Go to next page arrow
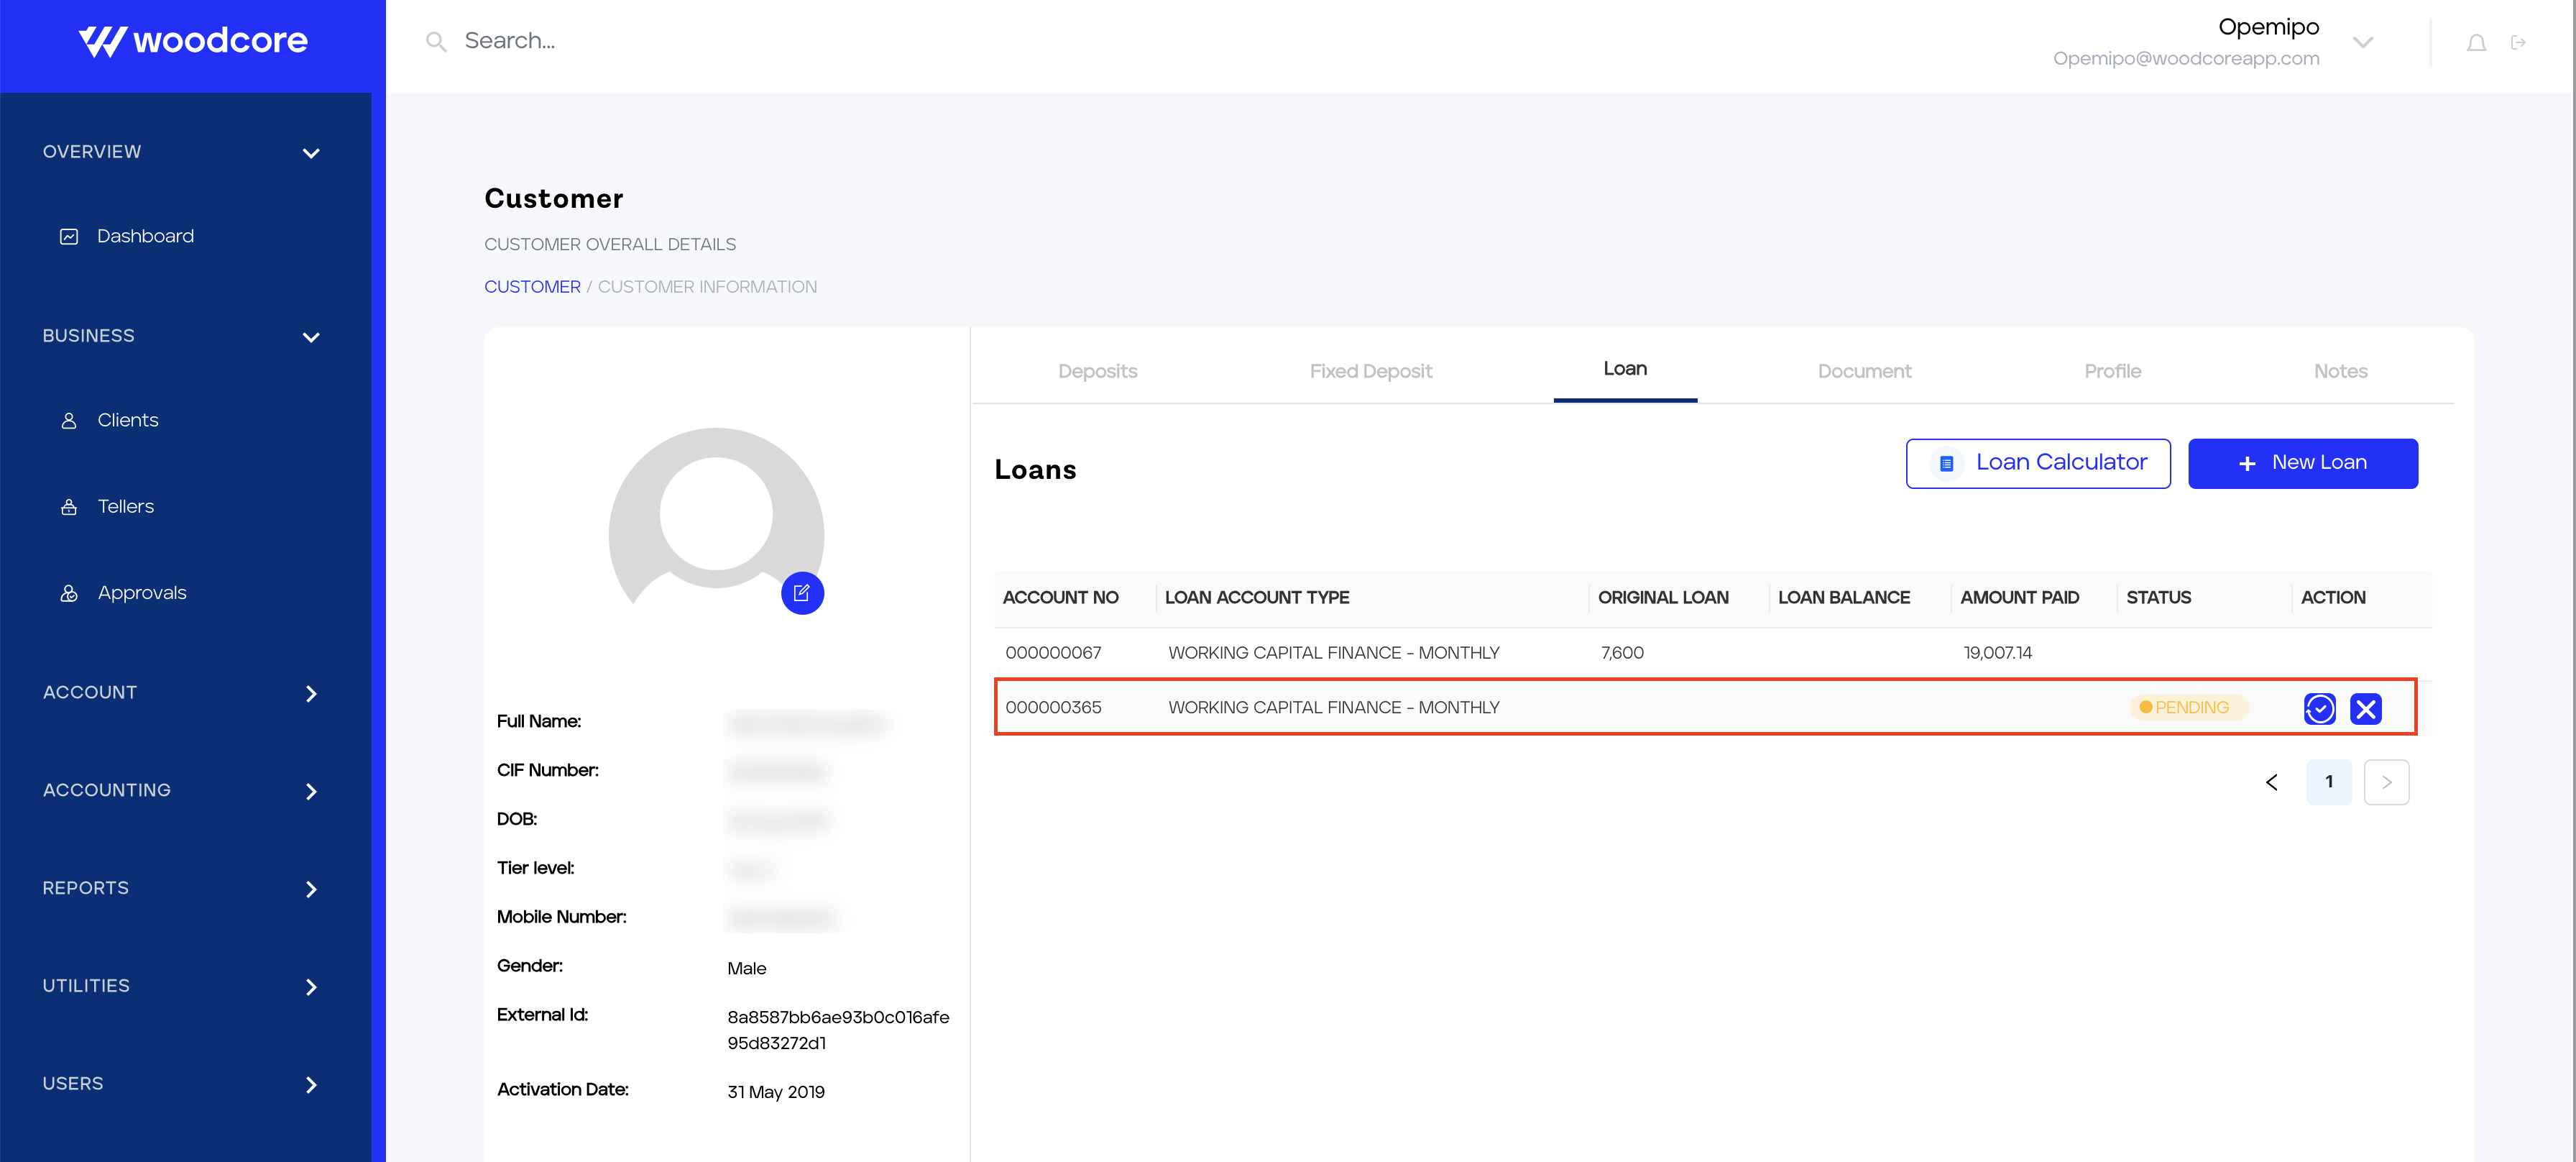The image size is (2576, 1162). (x=2386, y=782)
